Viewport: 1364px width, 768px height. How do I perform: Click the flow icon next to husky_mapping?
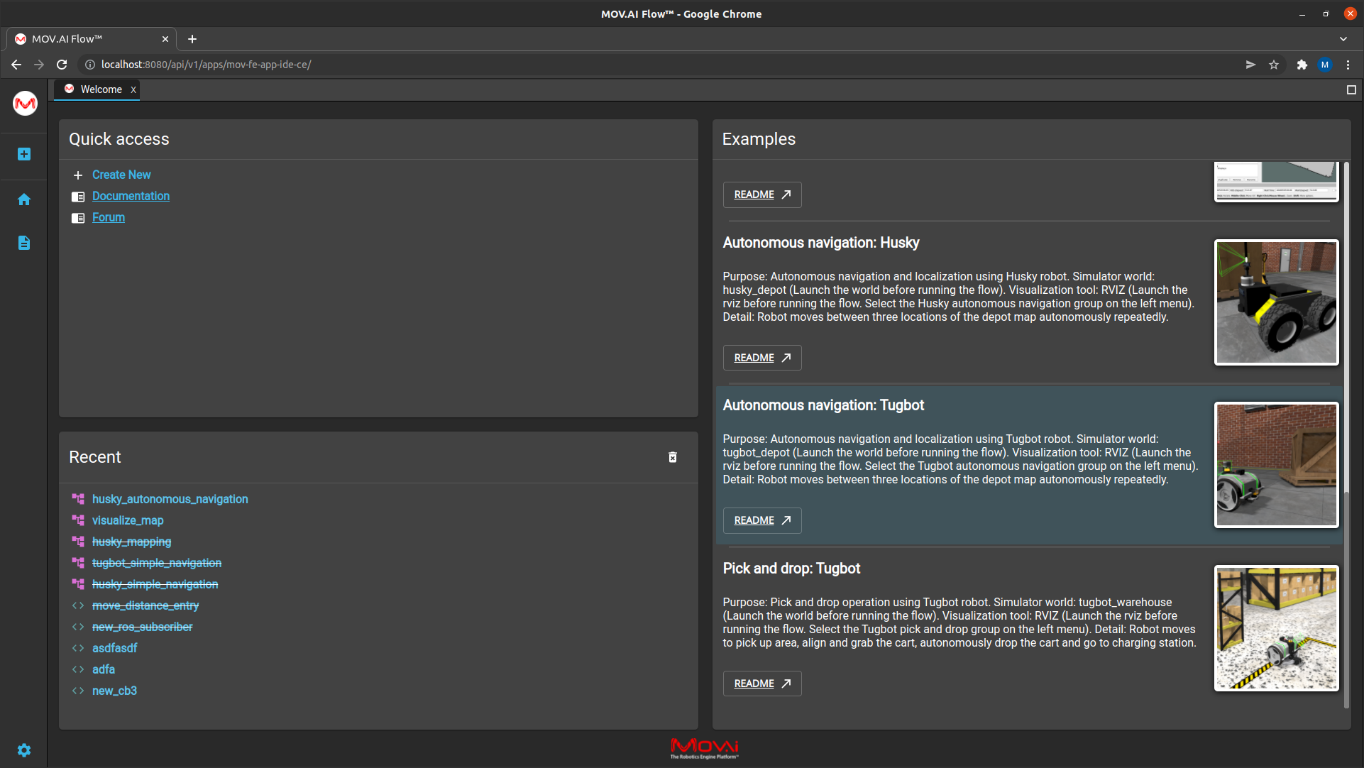point(78,542)
